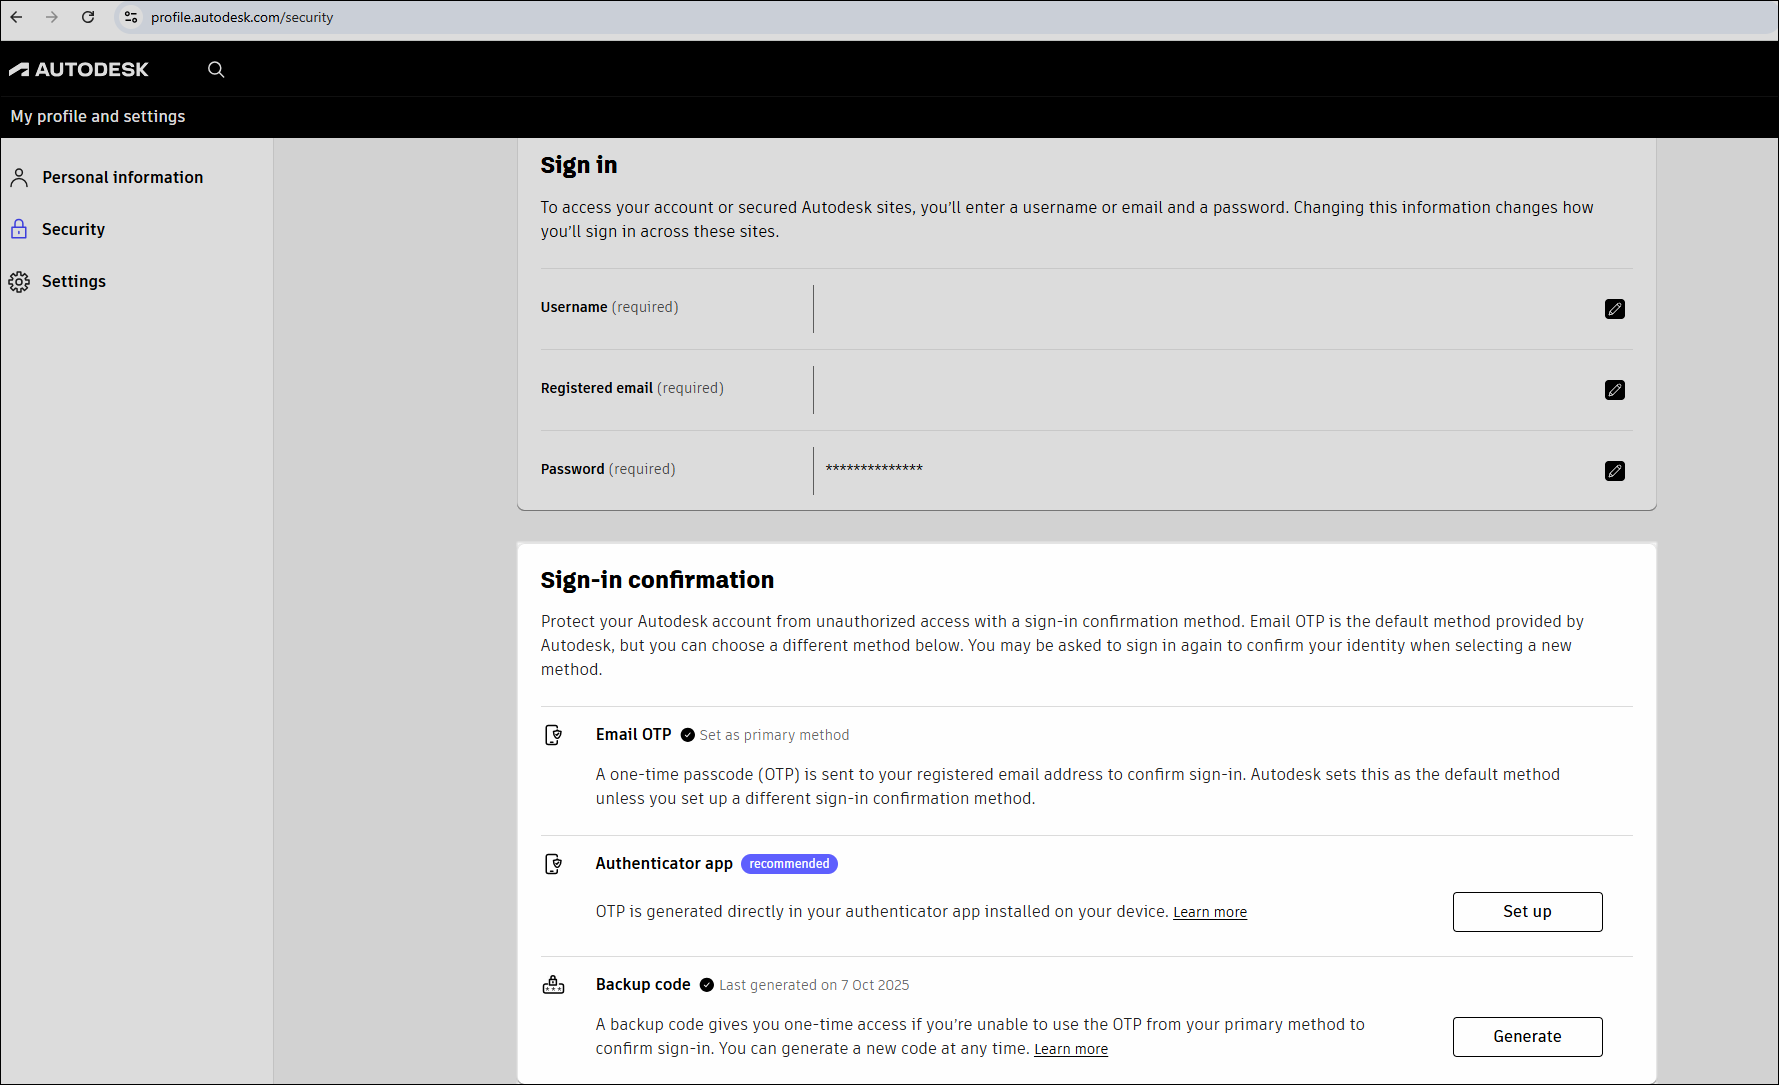This screenshot has height=1085, width=1779.
Task: Generate a new backup code
Action: [1527, 1036]
